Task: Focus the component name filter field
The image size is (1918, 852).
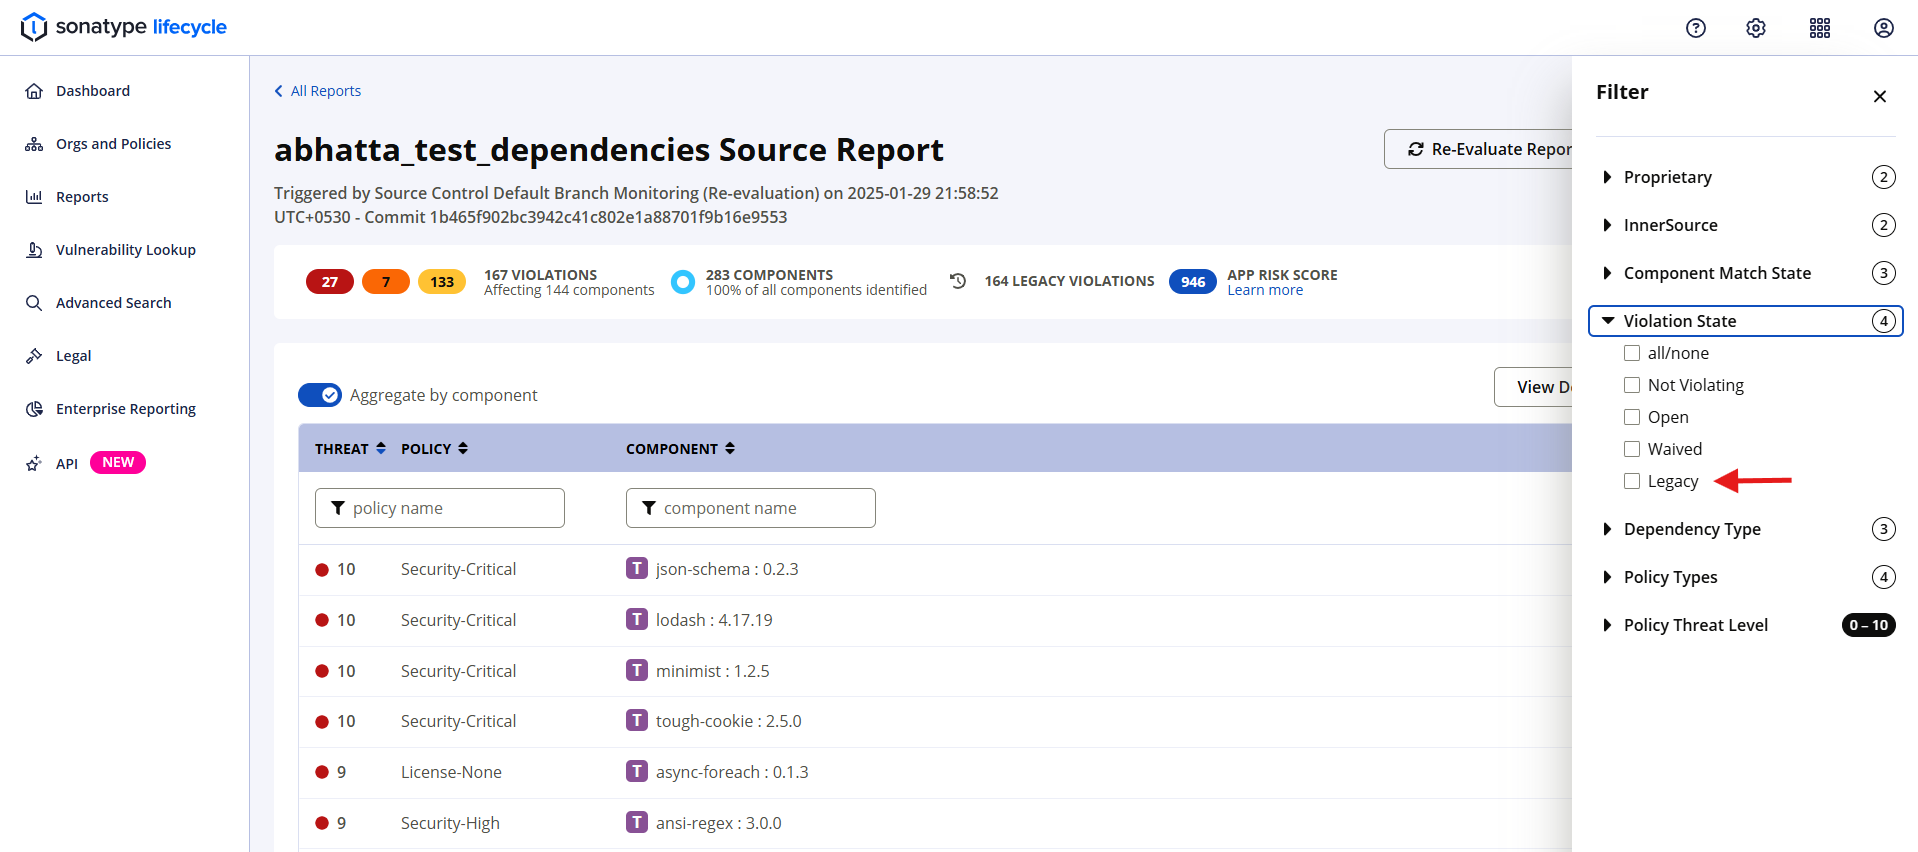Action: [751, 508]
